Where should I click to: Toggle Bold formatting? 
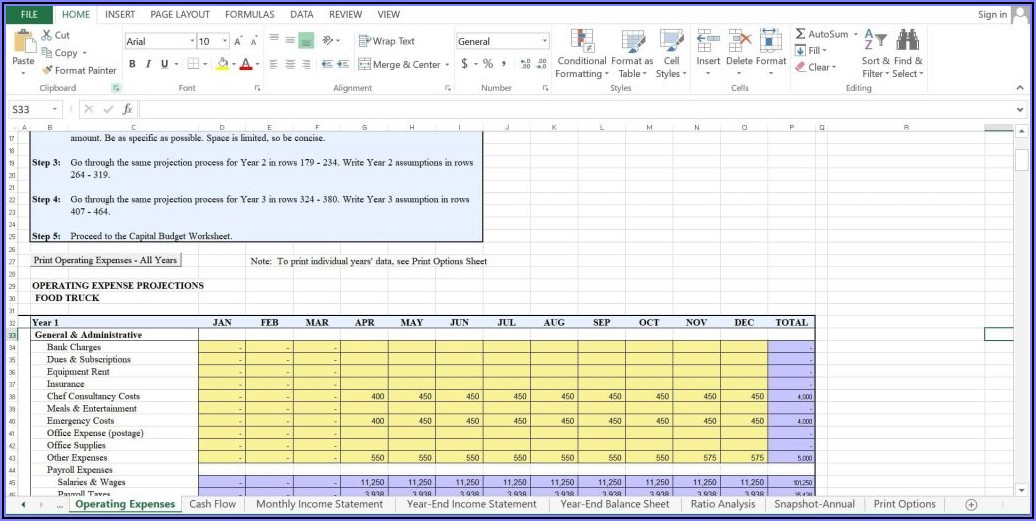point(132,64)
